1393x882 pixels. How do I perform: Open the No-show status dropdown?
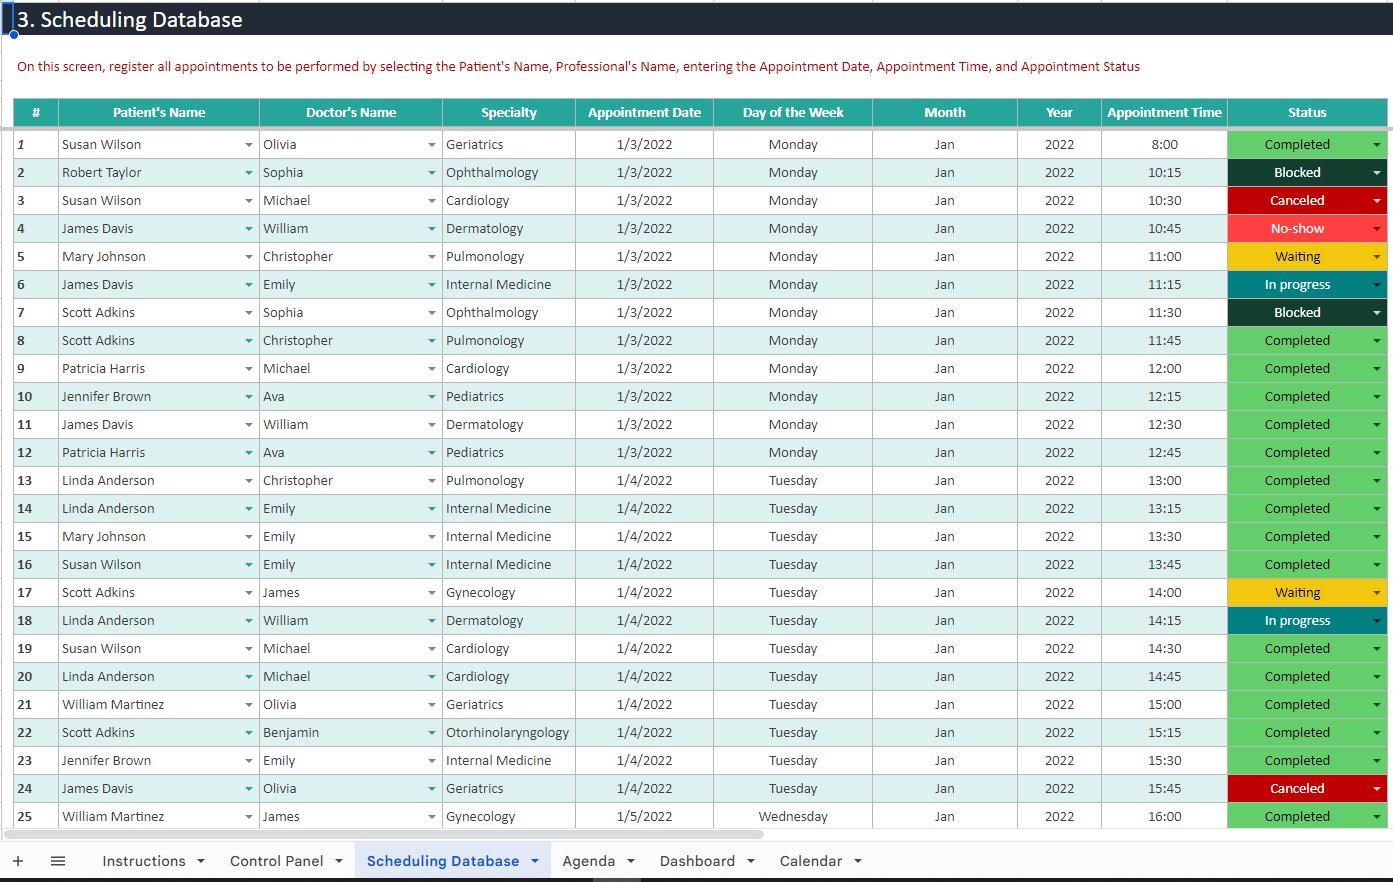[1377, 229]
